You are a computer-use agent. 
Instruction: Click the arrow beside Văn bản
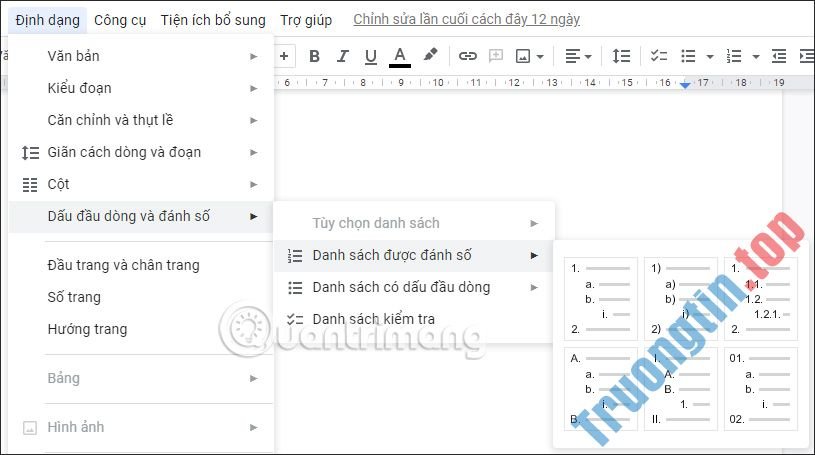[254, 56]
